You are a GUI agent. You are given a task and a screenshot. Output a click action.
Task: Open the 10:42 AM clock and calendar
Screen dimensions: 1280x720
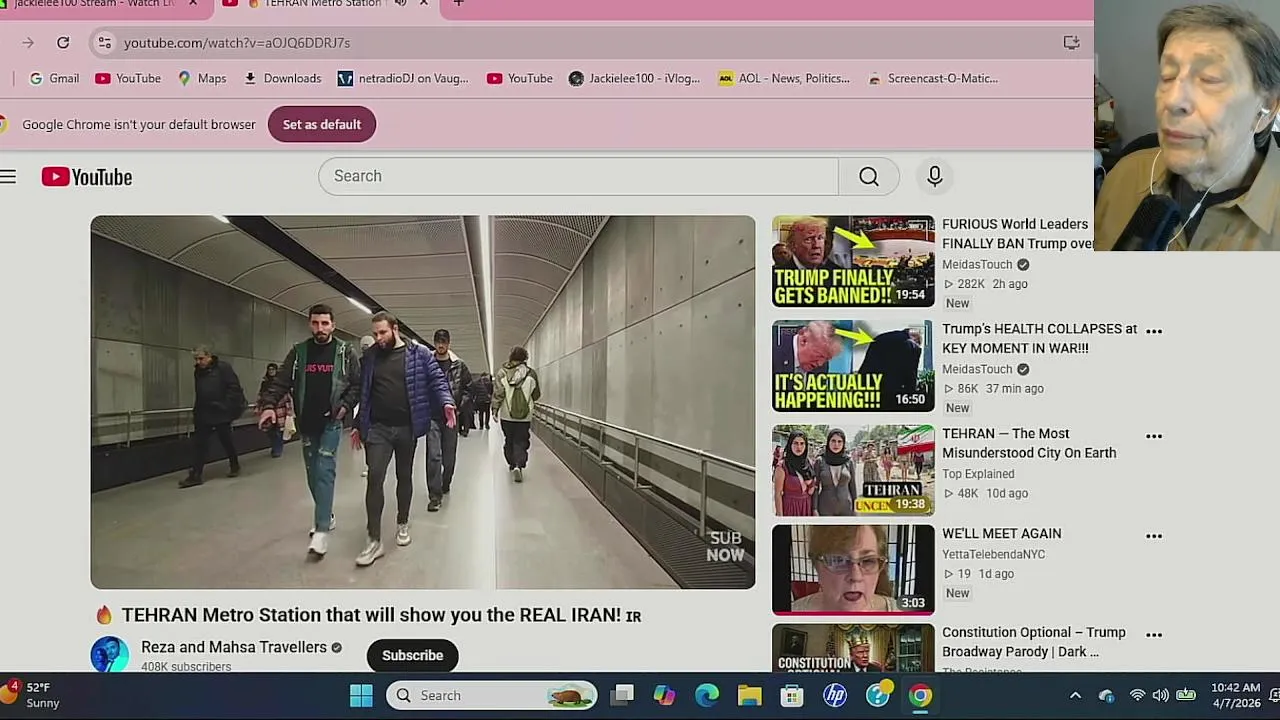(x=1235, y=695)
